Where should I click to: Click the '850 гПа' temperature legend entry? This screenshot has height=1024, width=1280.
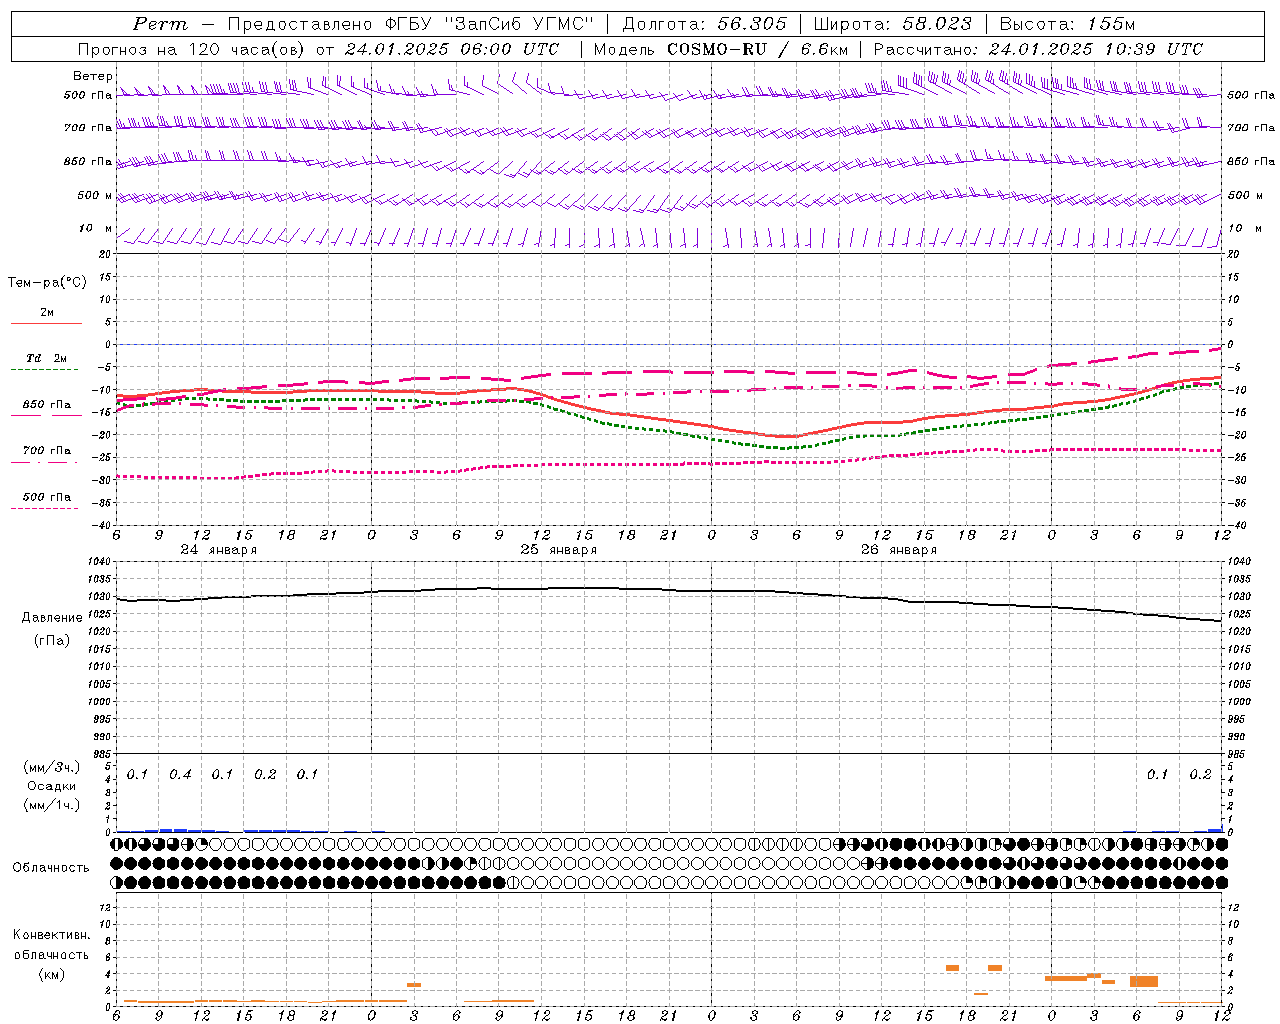click(47, 405)
